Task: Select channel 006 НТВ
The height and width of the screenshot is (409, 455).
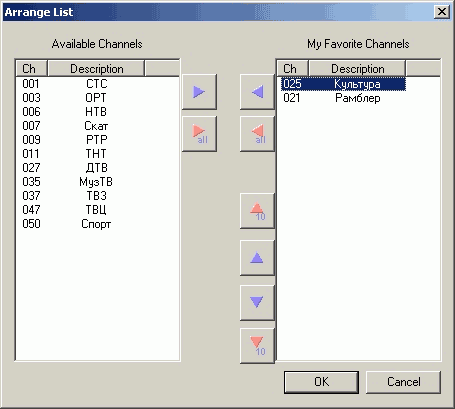Action: tap(81, 112)
